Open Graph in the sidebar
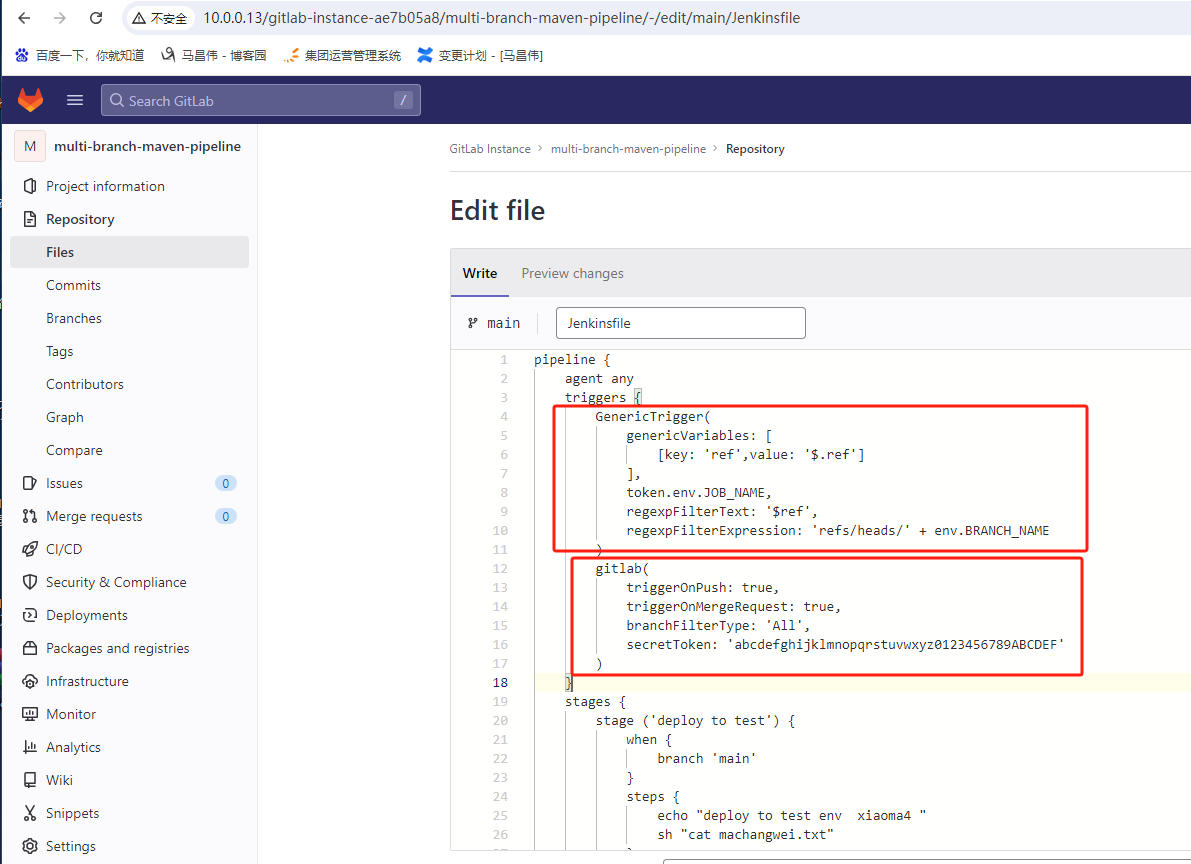Viewport: 1191px width, 864px height. pyautogui.click(x=65, y=417)
